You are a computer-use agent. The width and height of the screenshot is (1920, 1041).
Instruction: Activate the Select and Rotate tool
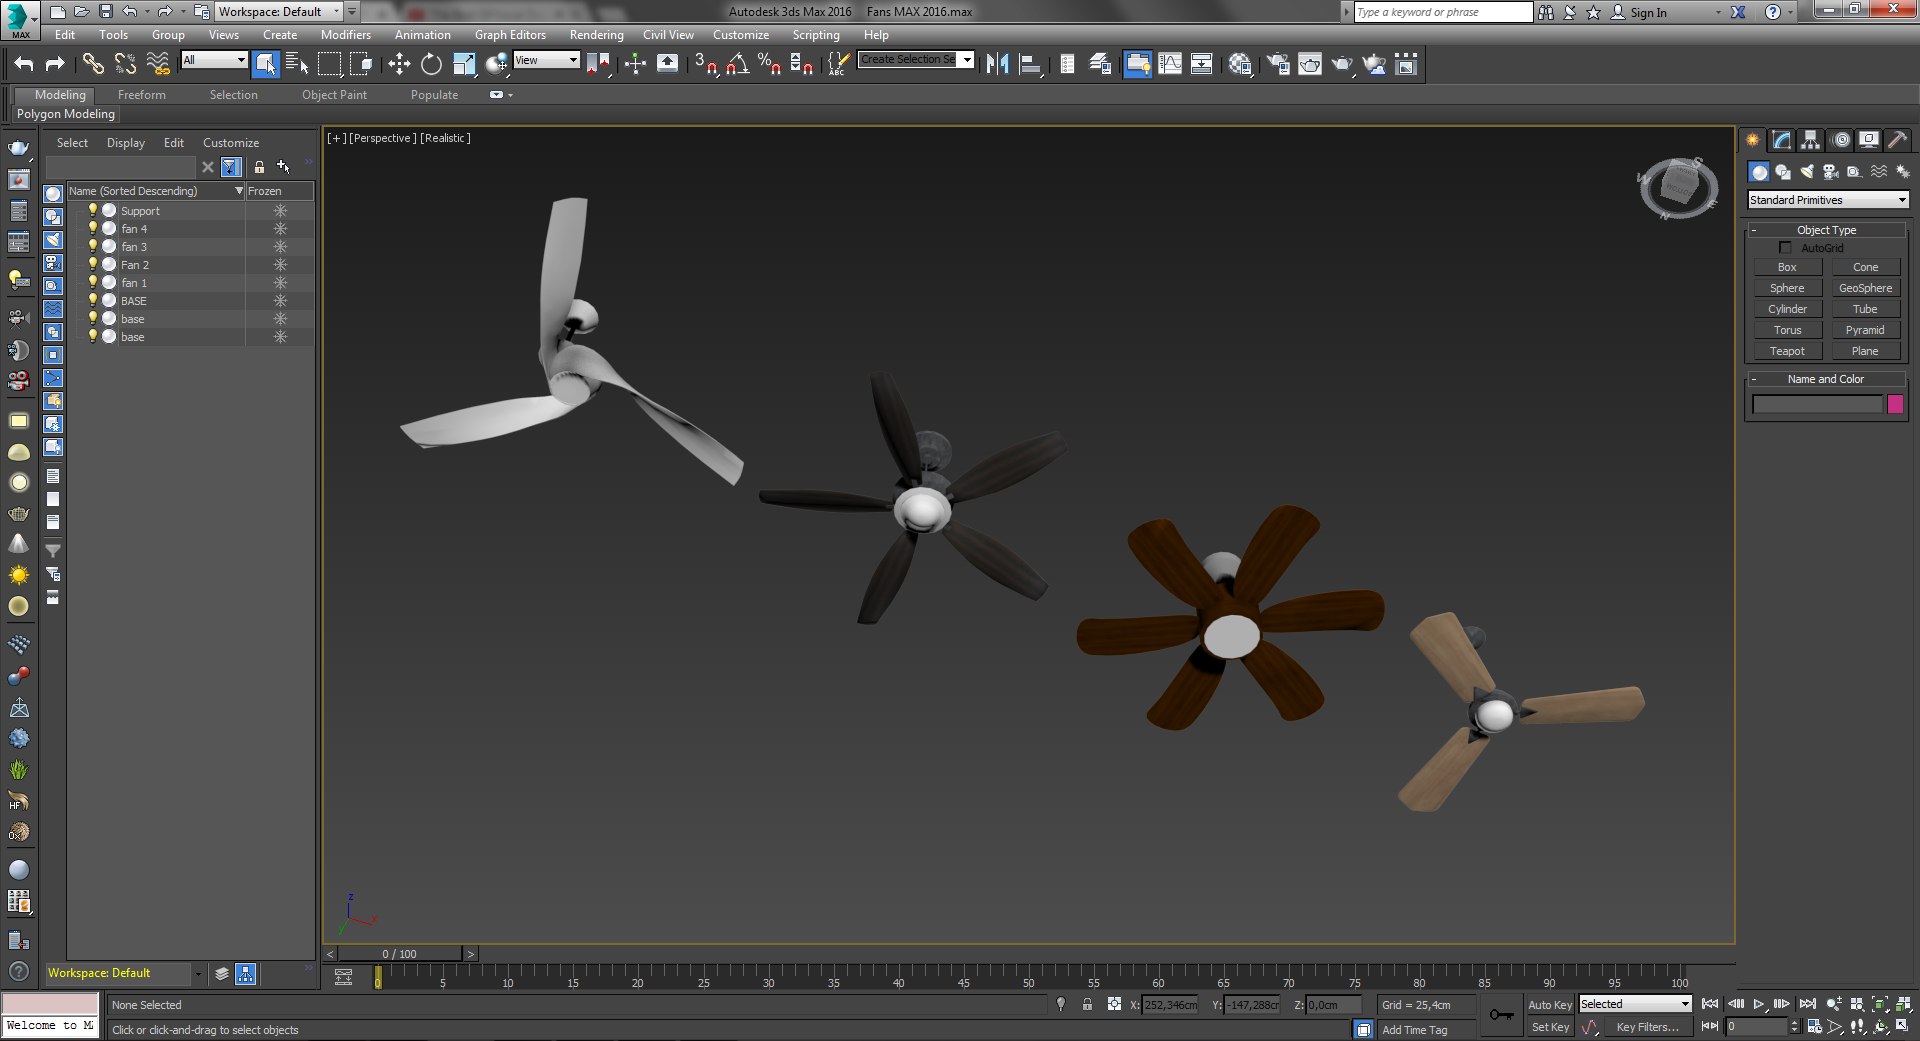tap(431, 65)
